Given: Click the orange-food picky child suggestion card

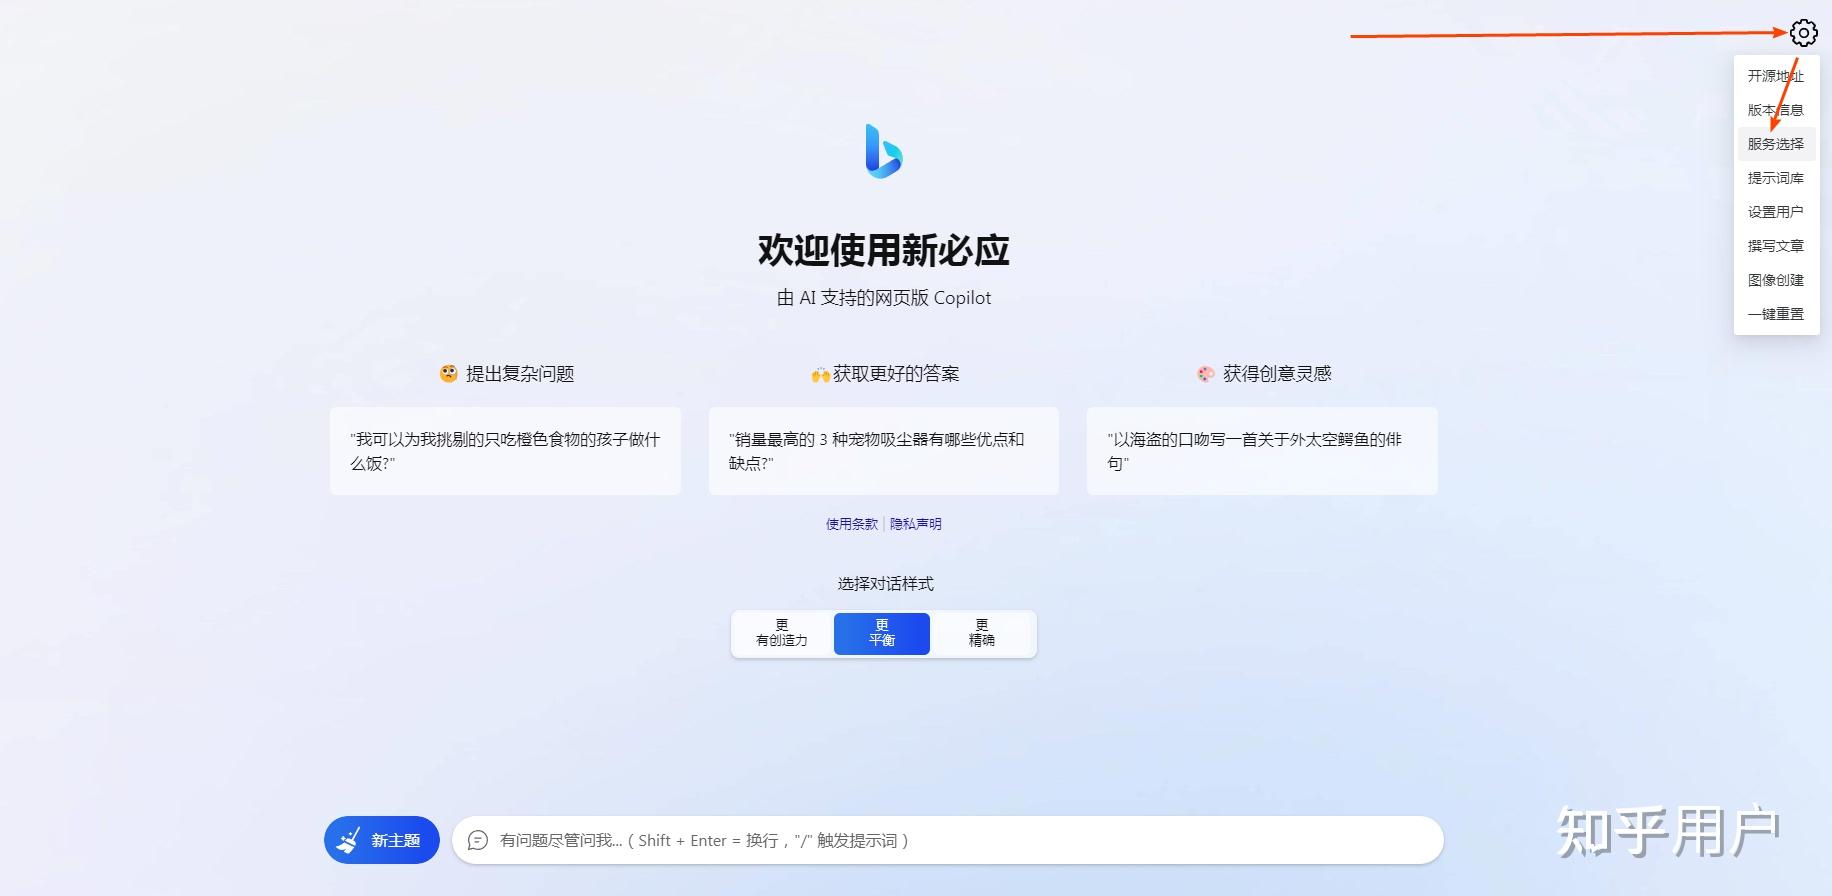Looking at the screenshot, I should pos(505,451).
